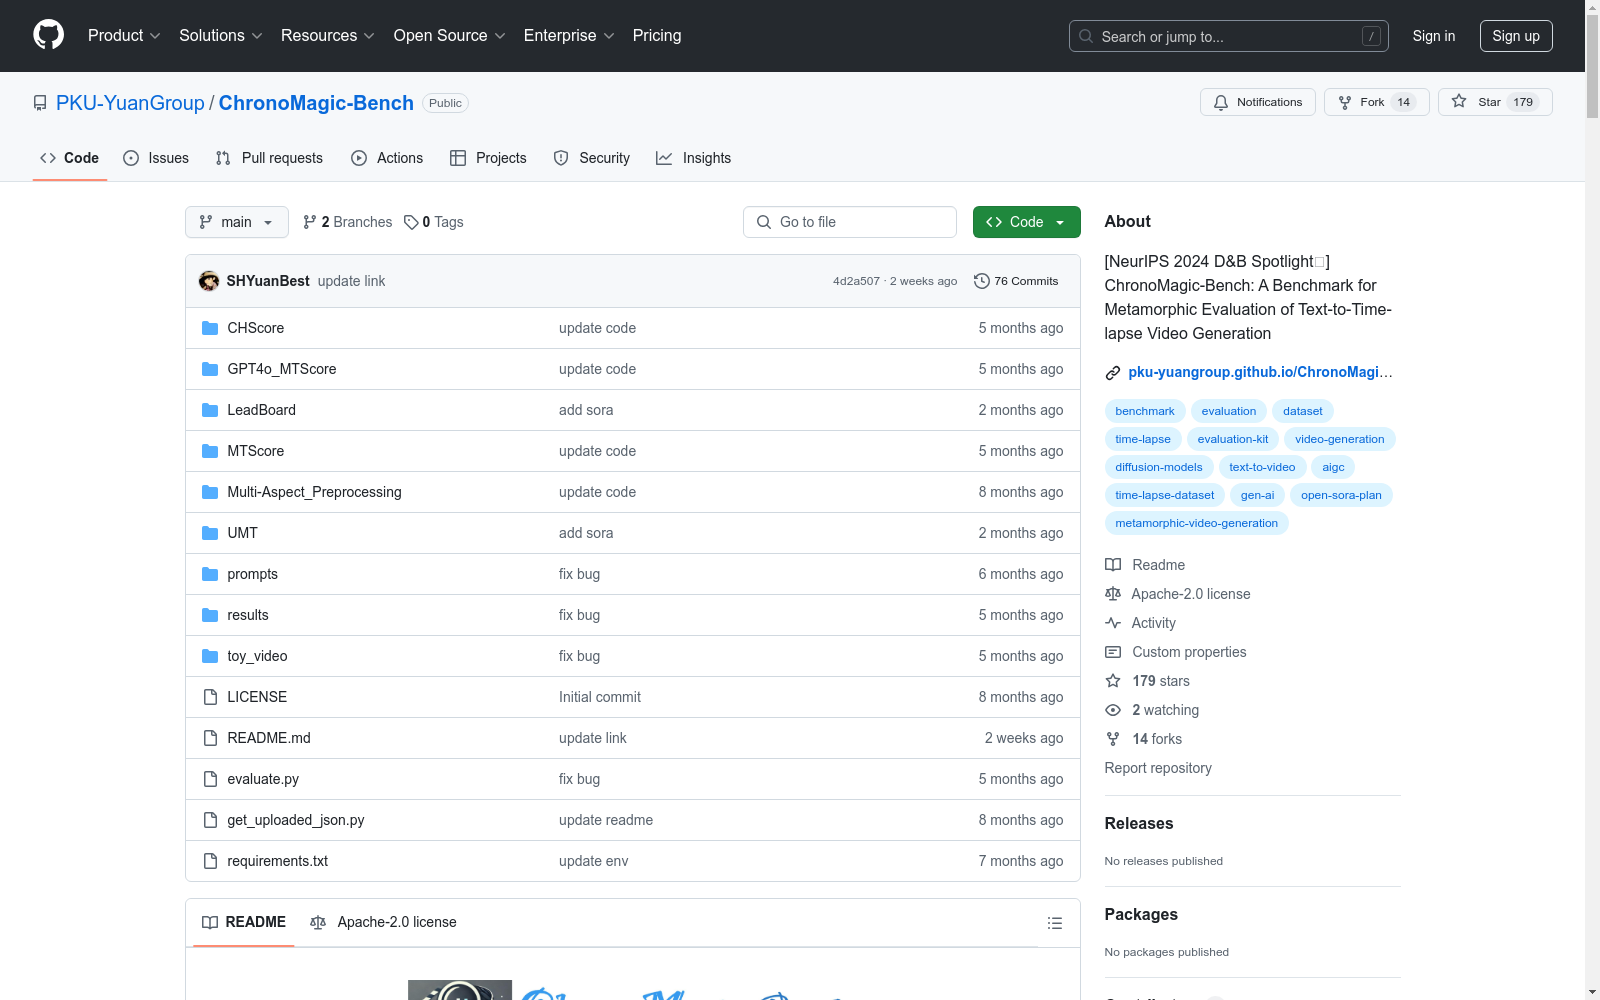This screenshot has width=1600, height=1000.
Task: Click the Sign up button
Action: [x=1516, y=36]
